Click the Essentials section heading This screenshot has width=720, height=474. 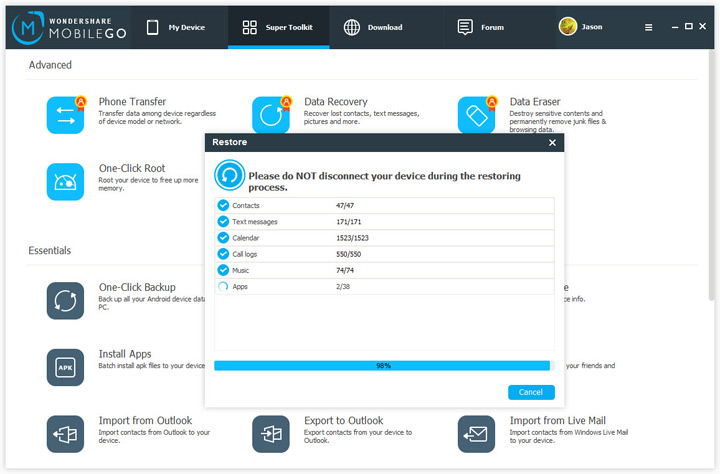point(50,250)
